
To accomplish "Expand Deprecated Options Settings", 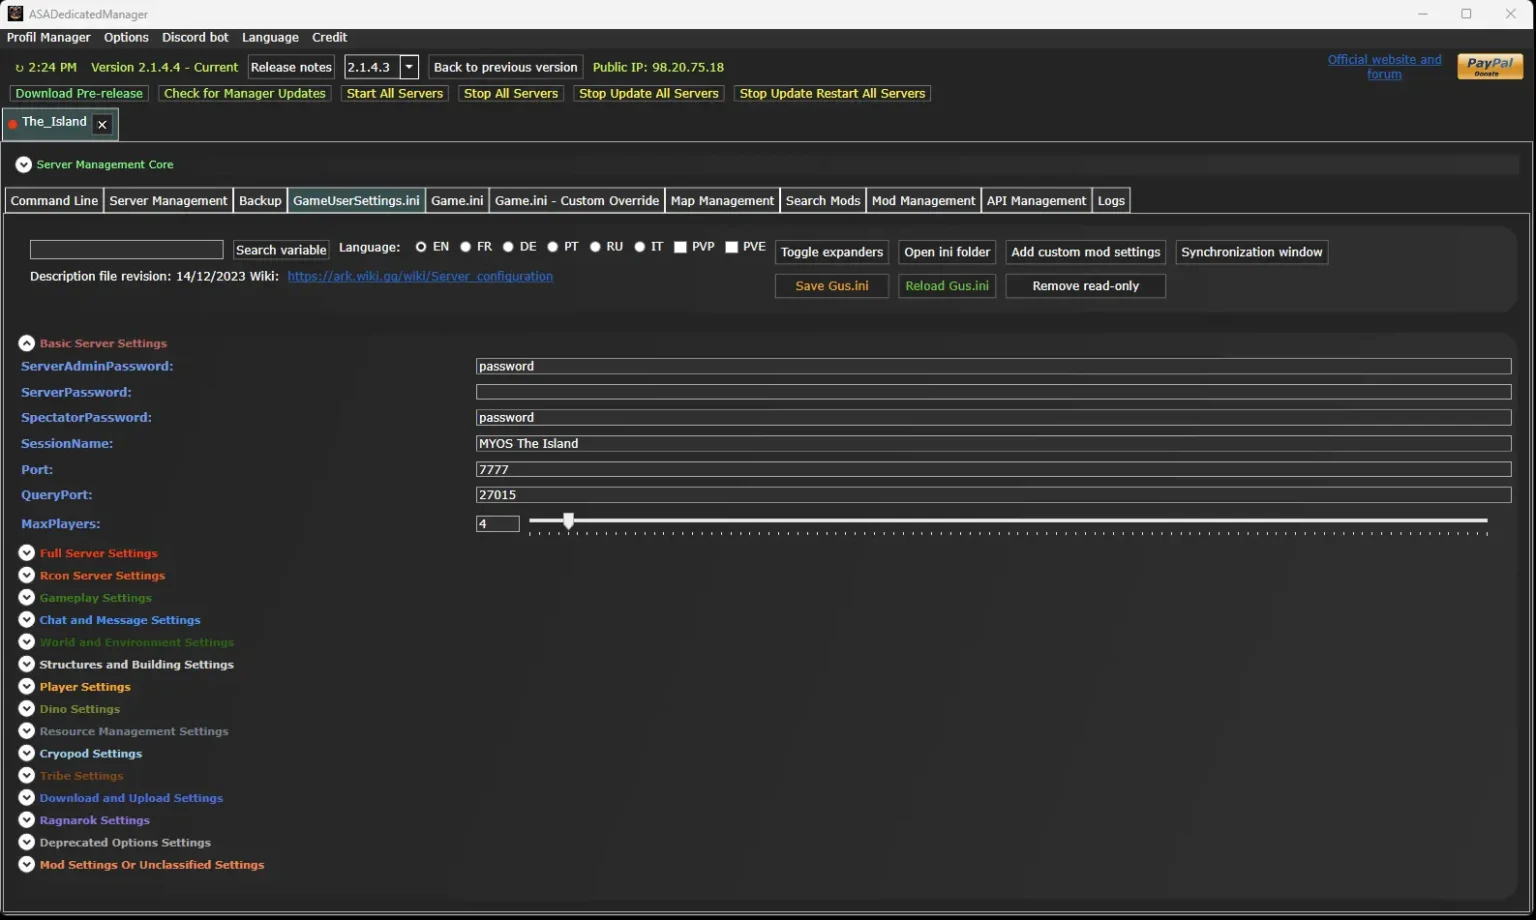I will [27, 842].
